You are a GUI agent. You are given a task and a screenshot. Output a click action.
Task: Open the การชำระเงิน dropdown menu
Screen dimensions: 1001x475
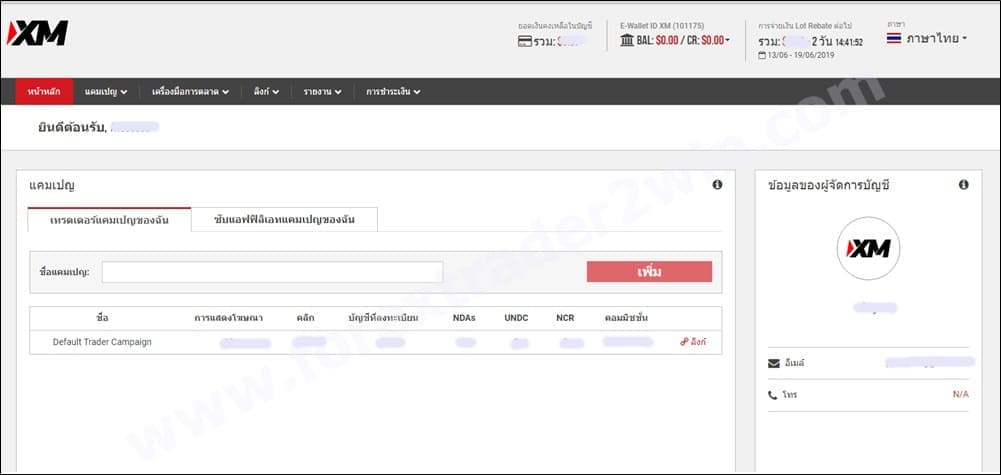coord(393,92)
